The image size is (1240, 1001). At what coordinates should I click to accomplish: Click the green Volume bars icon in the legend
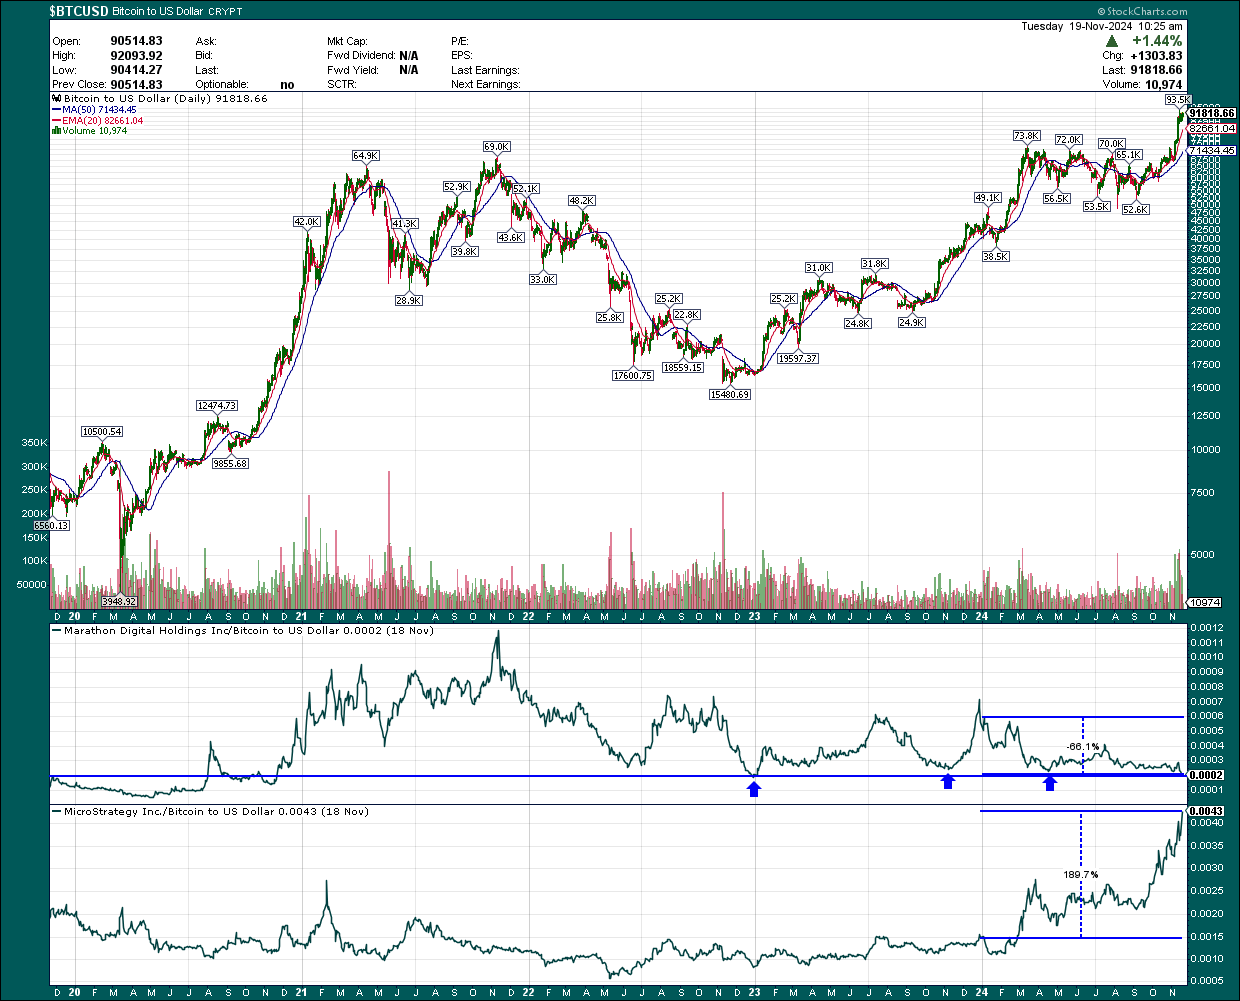(x=56, y=130)
